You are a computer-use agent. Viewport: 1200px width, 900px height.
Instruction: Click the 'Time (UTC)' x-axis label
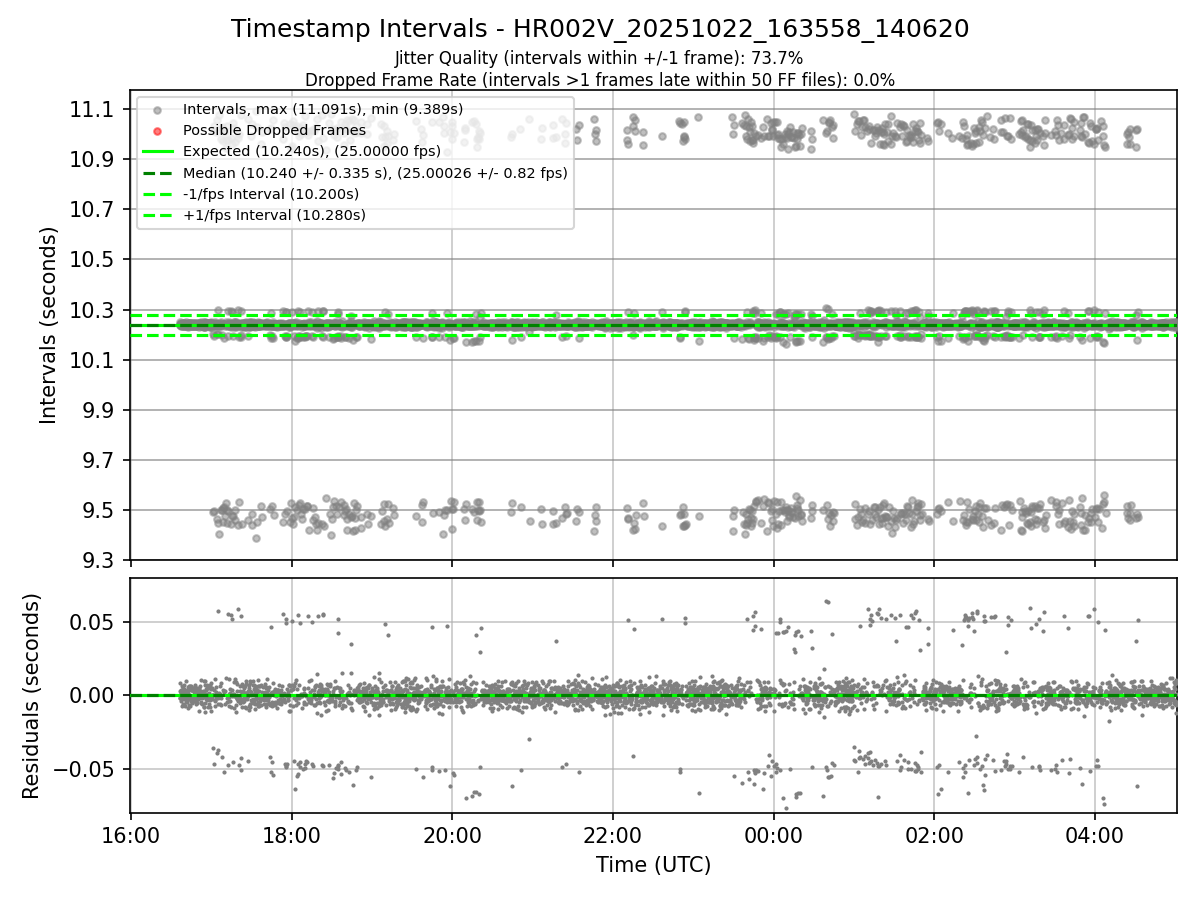coord(653,865)
